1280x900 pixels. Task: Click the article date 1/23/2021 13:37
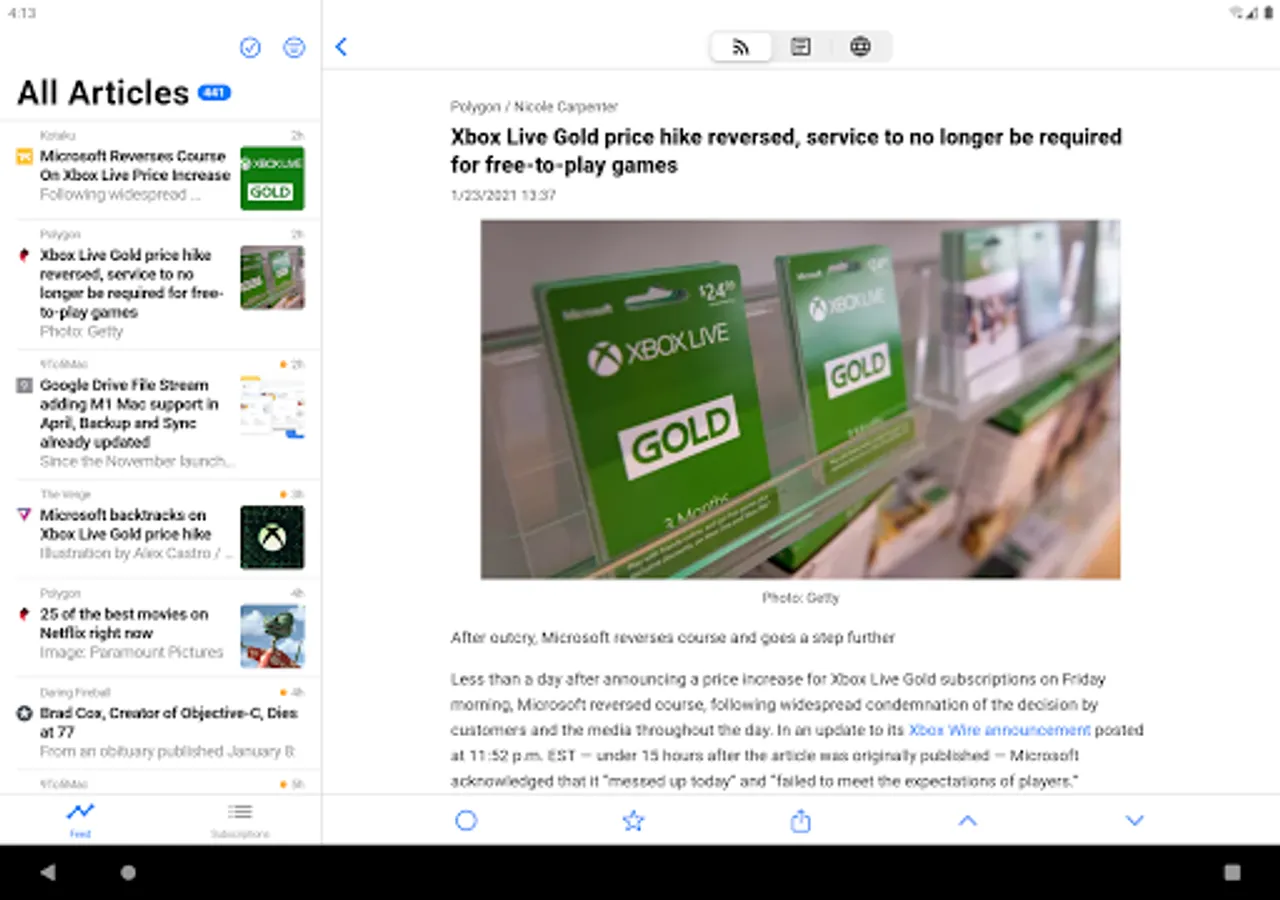(x=503, y=195)
